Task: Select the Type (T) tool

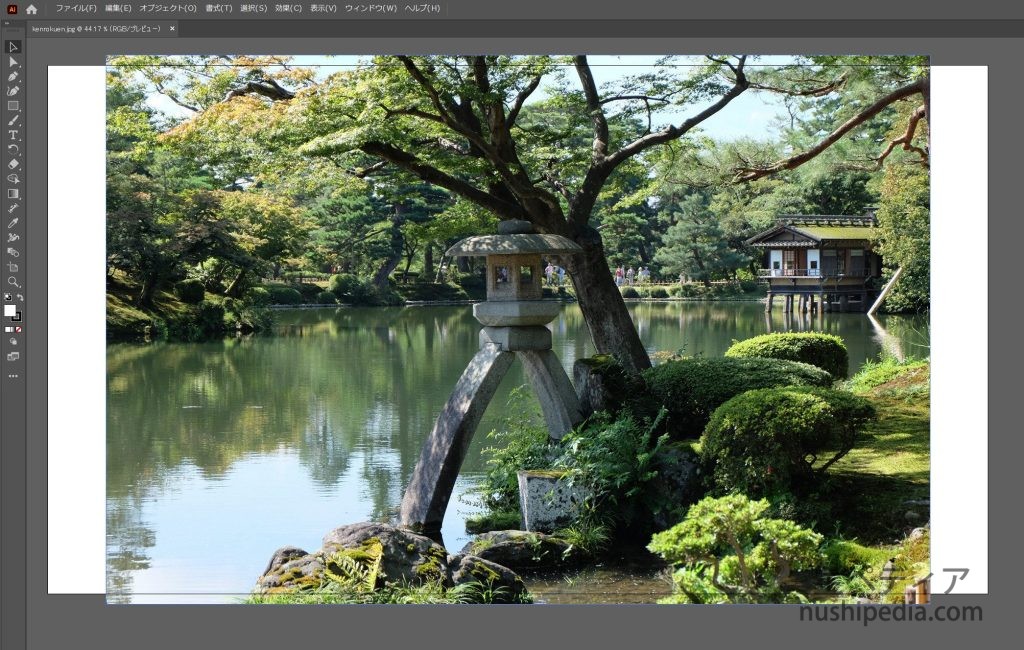Action: [x=13, y=135]
